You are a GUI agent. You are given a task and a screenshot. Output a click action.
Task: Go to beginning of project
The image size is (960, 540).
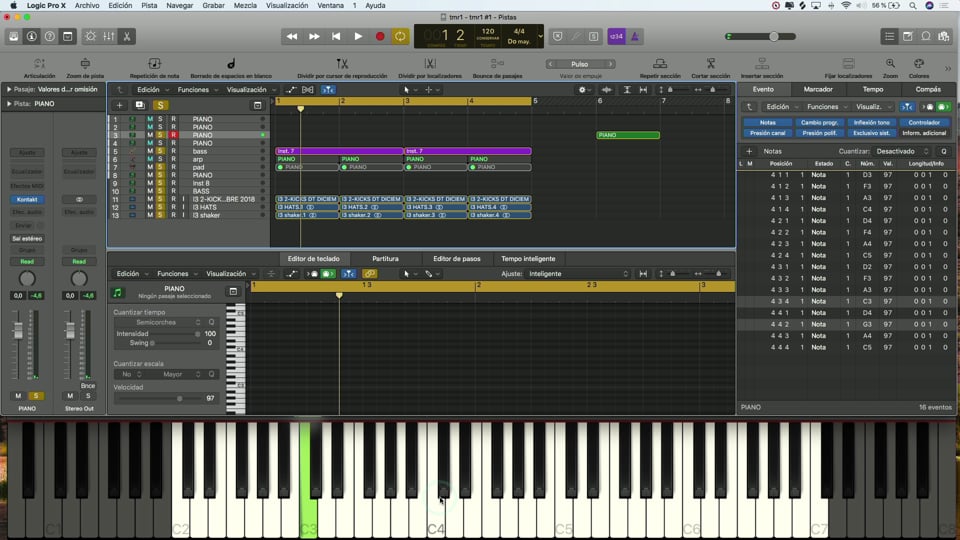coord(336,36)
